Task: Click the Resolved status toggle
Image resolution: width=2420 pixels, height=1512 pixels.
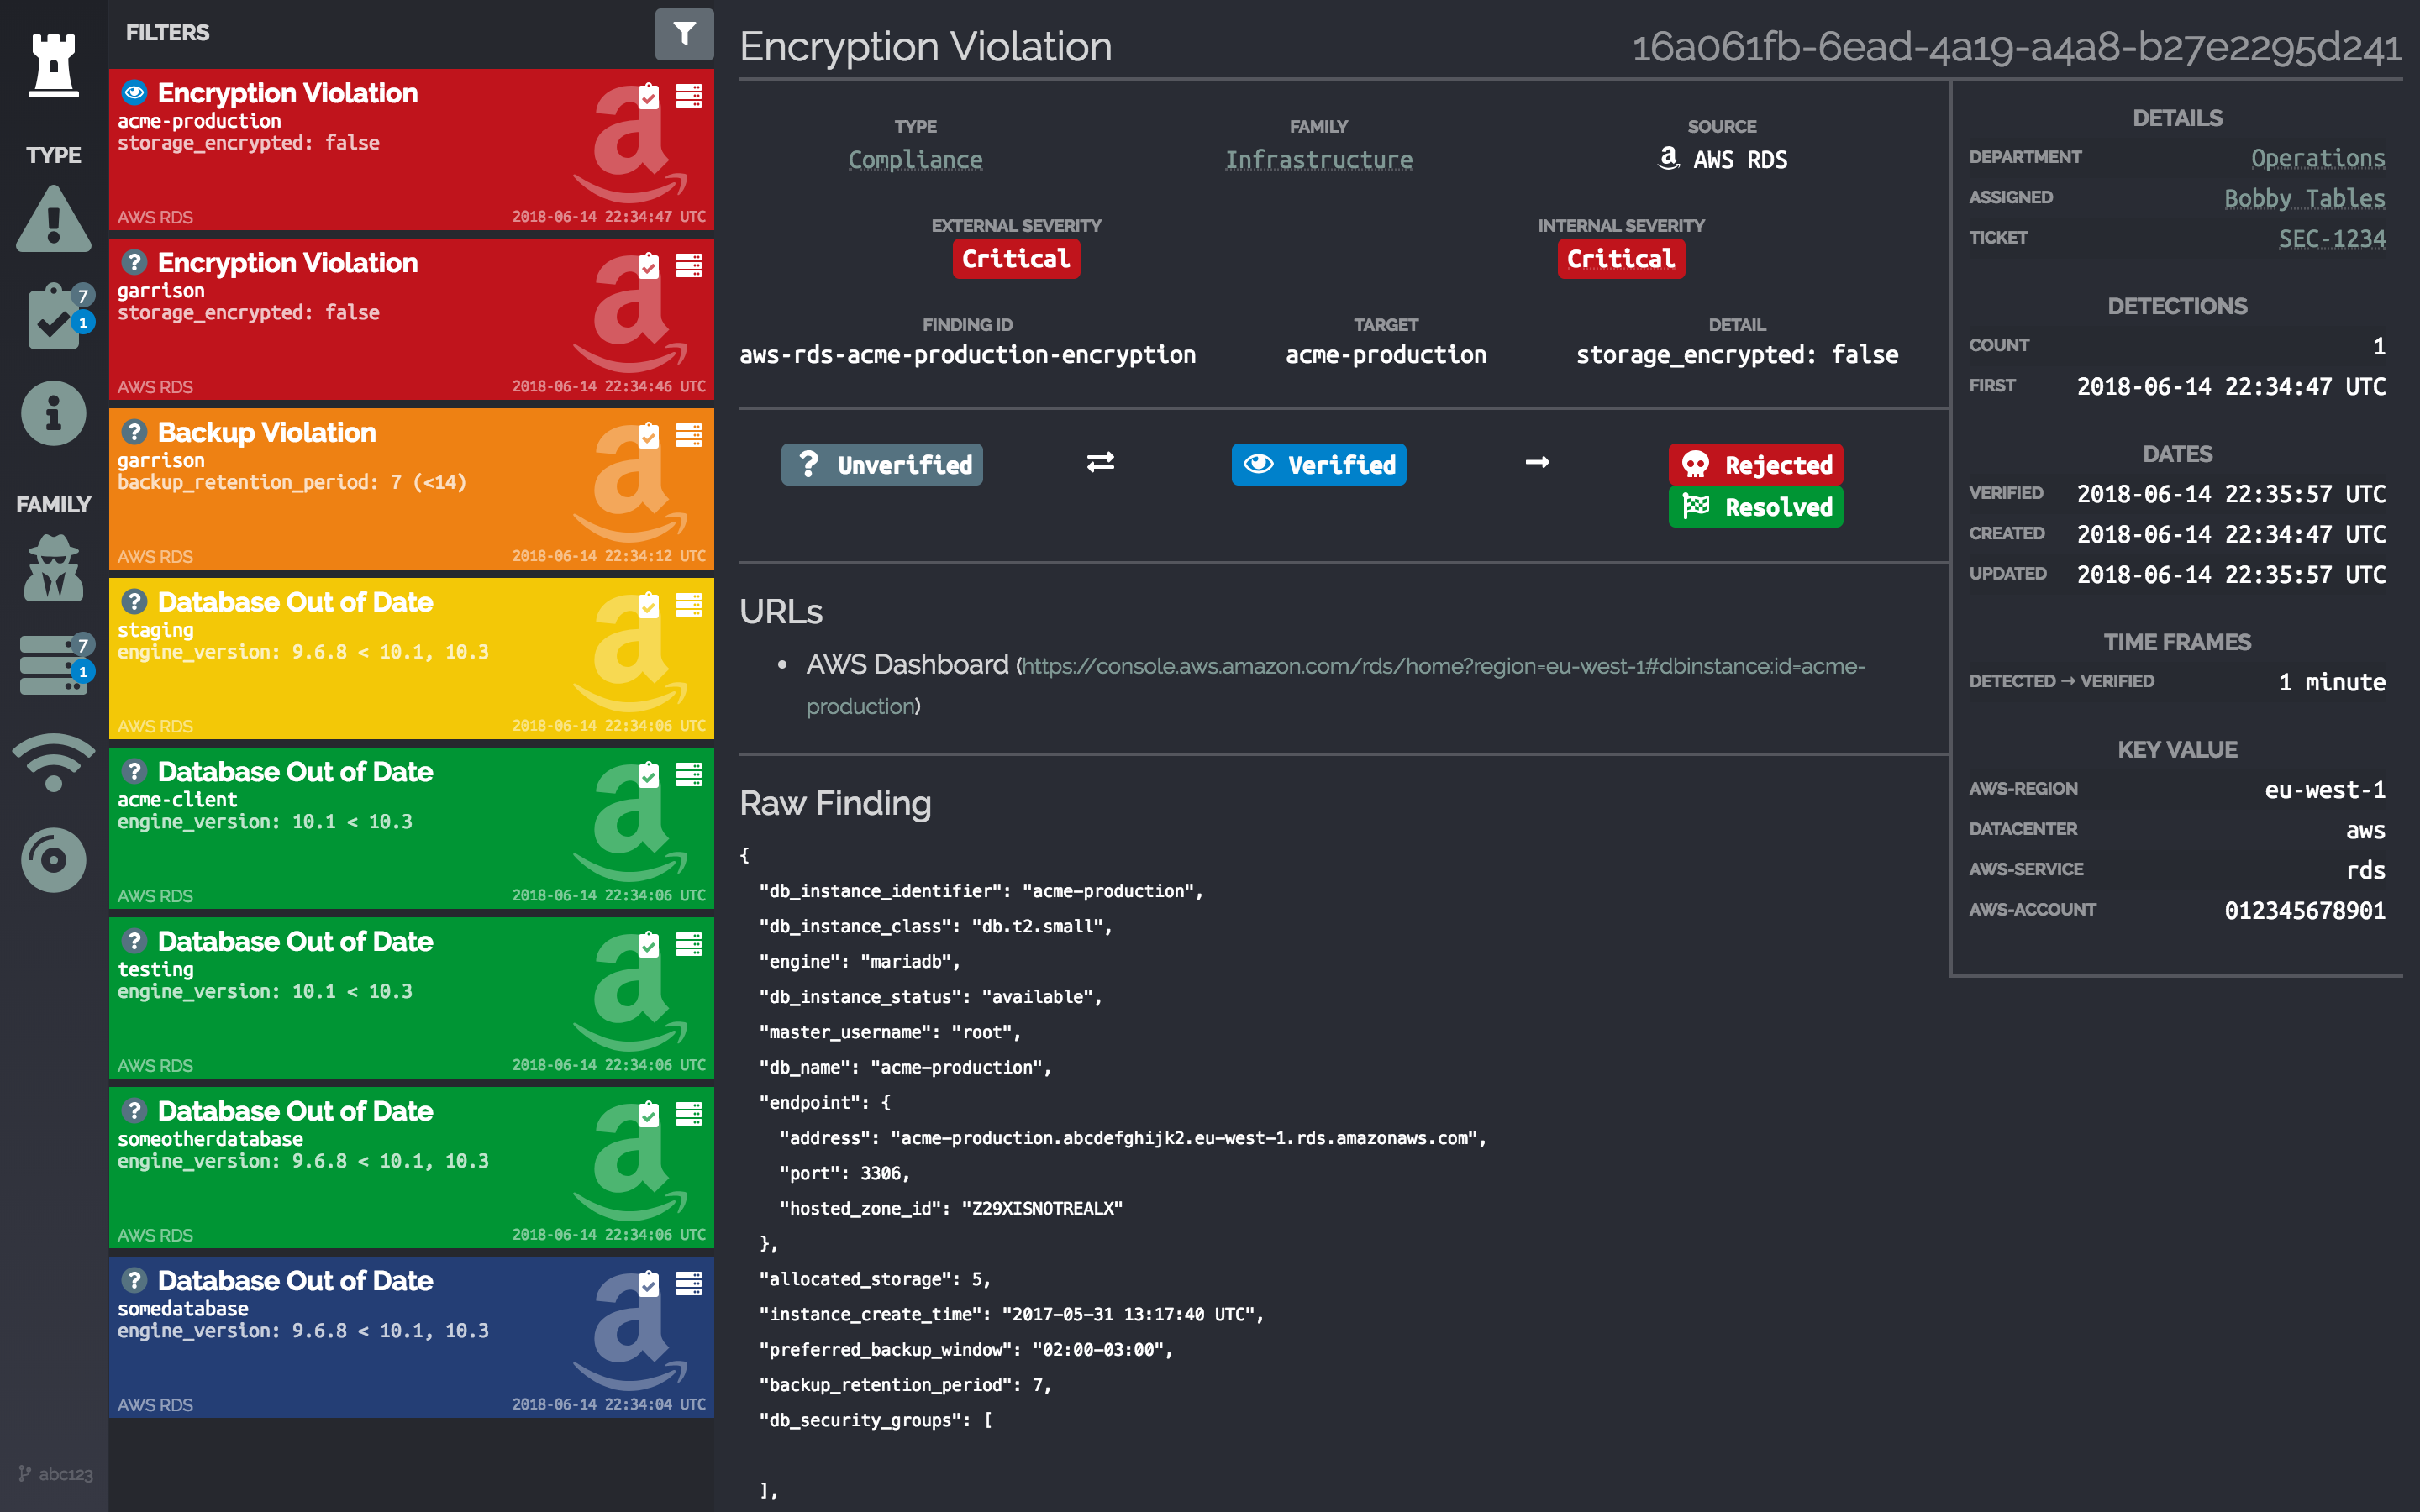Action: [1756, 507]
